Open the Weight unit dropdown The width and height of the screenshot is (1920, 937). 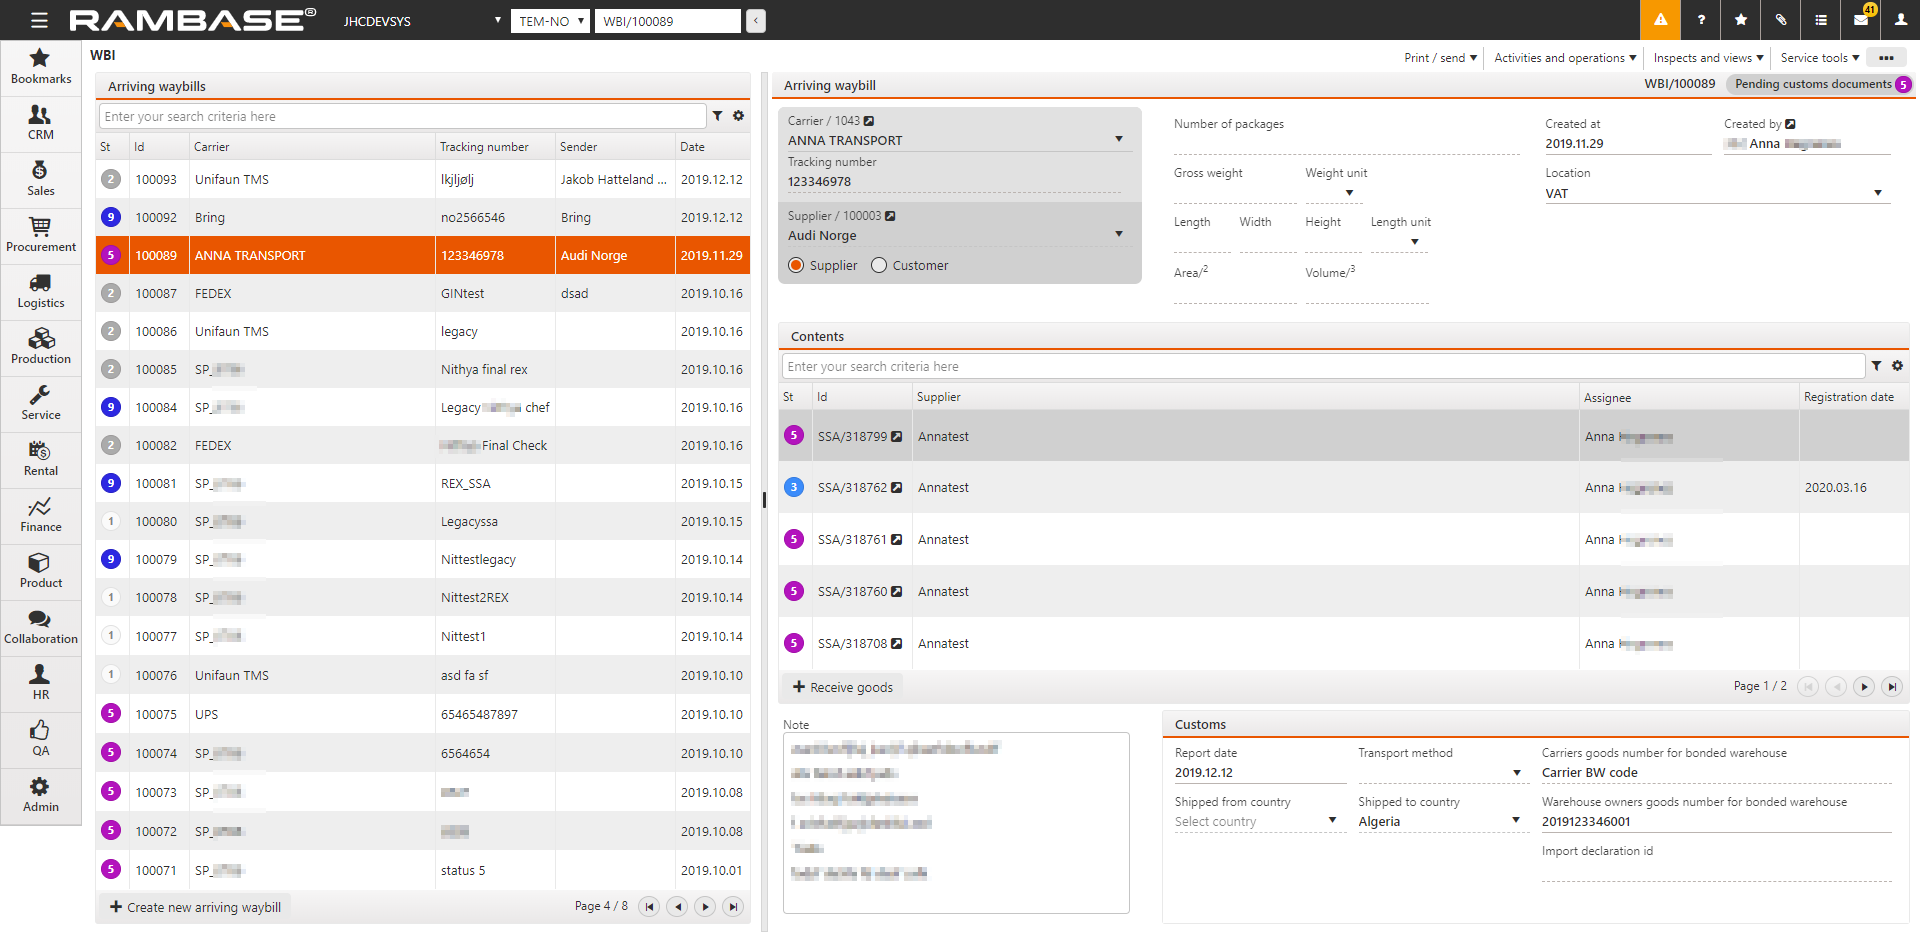click(1349, 193)
